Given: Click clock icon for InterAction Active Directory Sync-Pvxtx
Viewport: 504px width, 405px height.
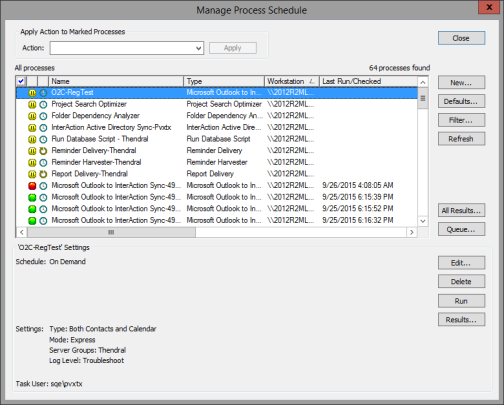Looking at the screenshot, I should click(x=43, y=128).
